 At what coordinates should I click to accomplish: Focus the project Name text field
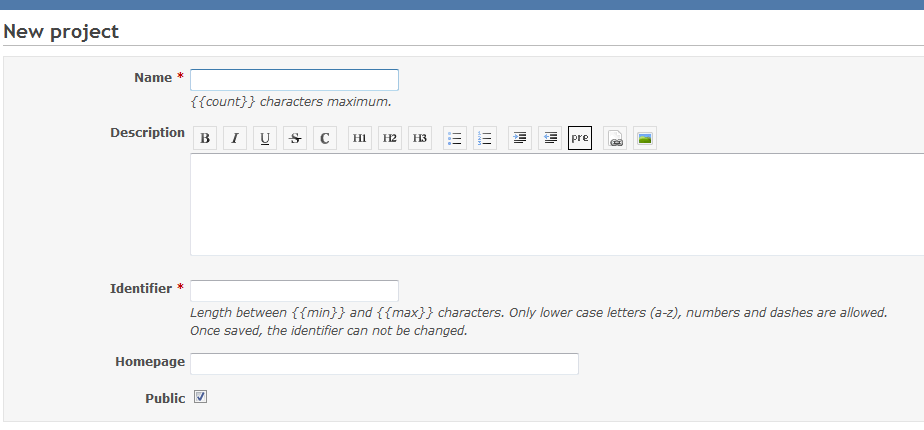(x=294, y=80)
